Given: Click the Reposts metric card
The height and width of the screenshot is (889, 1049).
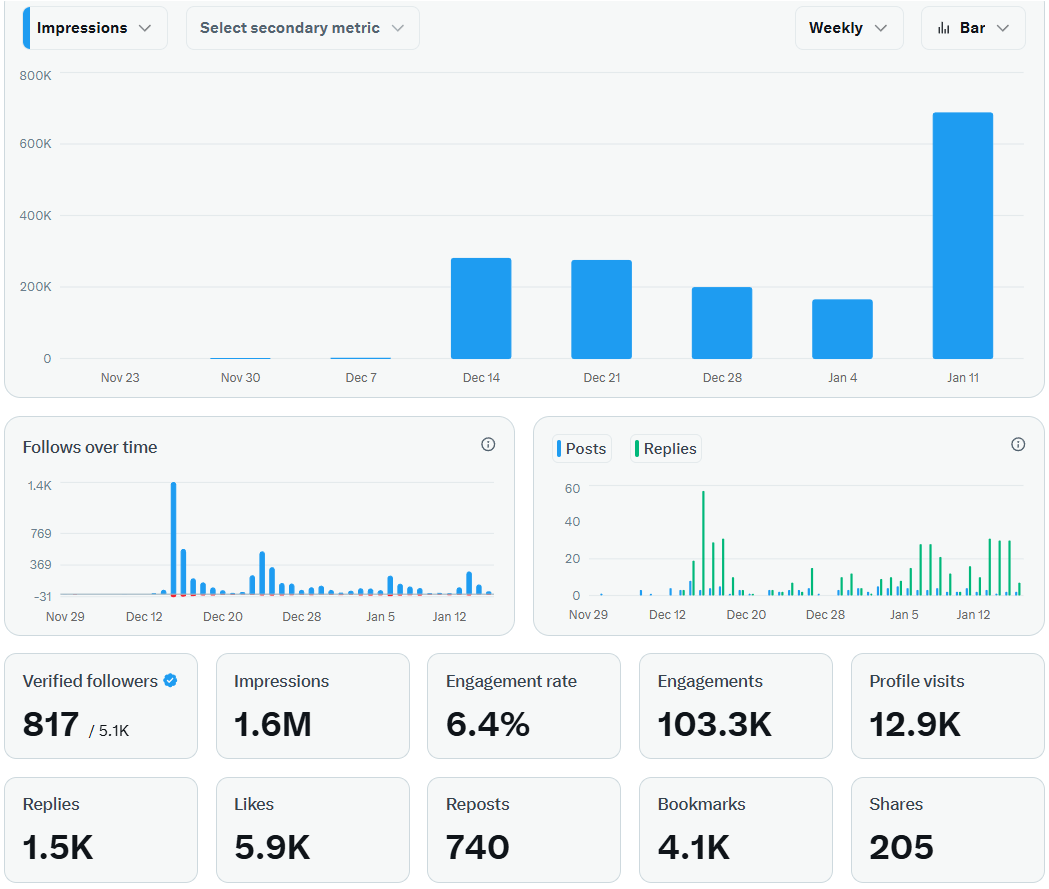Looking at the screenshot, I should (x=523, y=829).
